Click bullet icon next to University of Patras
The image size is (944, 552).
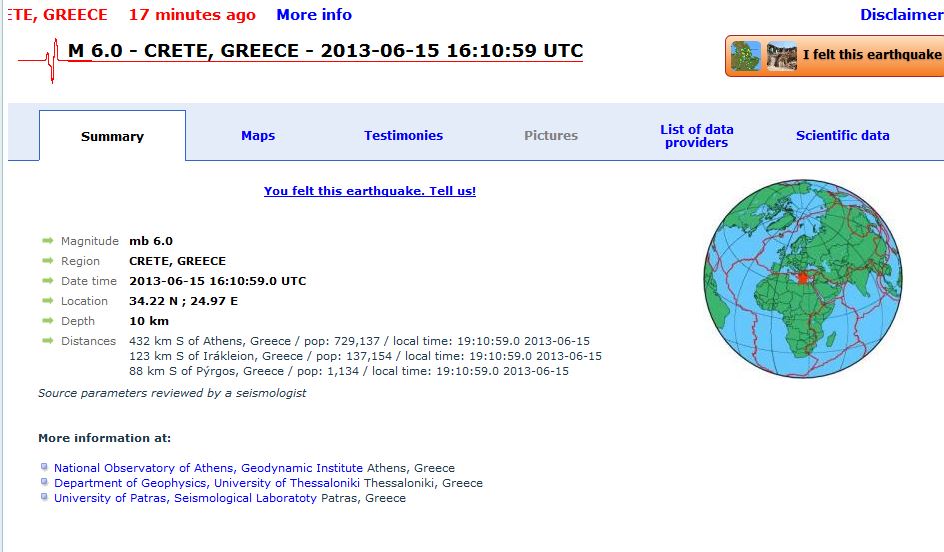click(x=44, y=497)
